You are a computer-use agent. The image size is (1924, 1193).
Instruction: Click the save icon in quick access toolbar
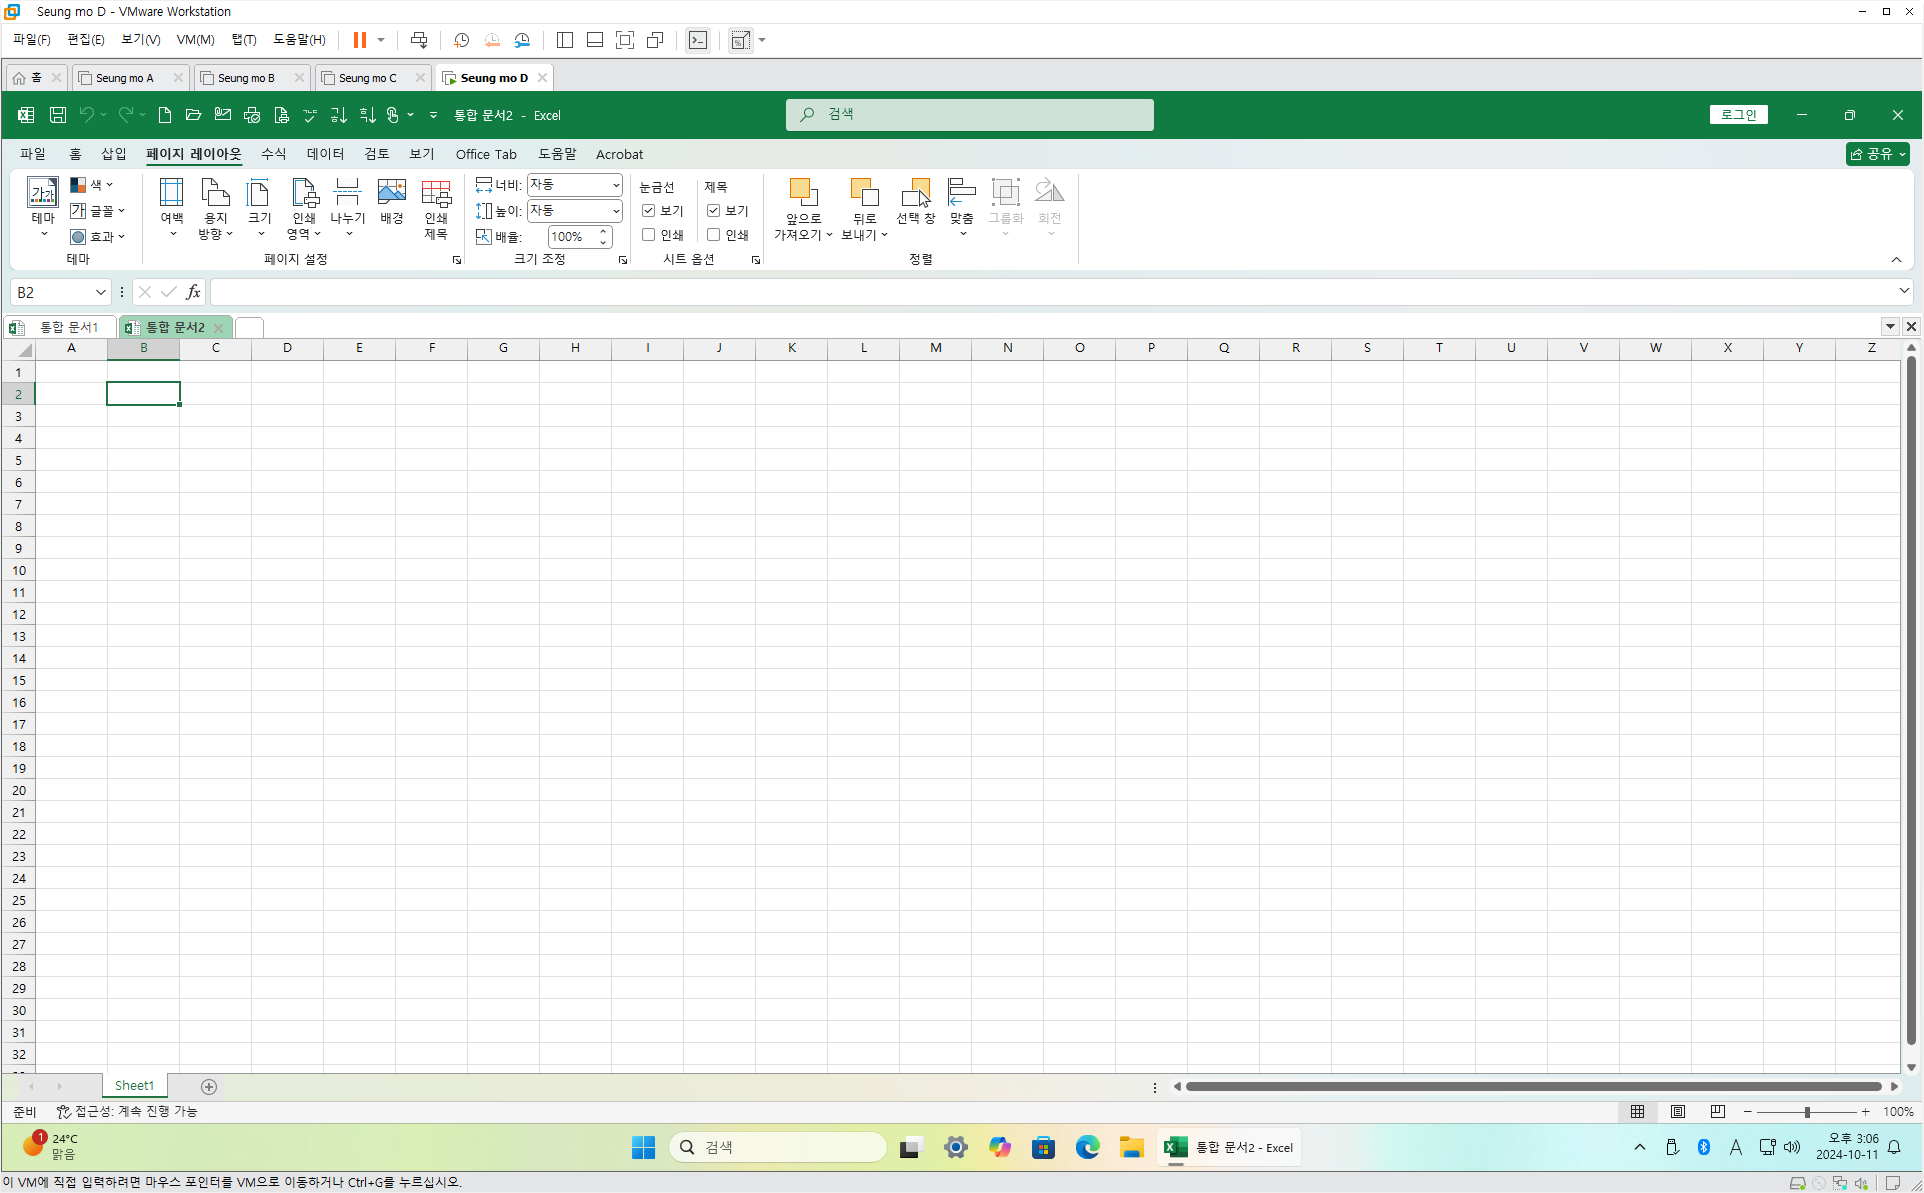[58, 115]
